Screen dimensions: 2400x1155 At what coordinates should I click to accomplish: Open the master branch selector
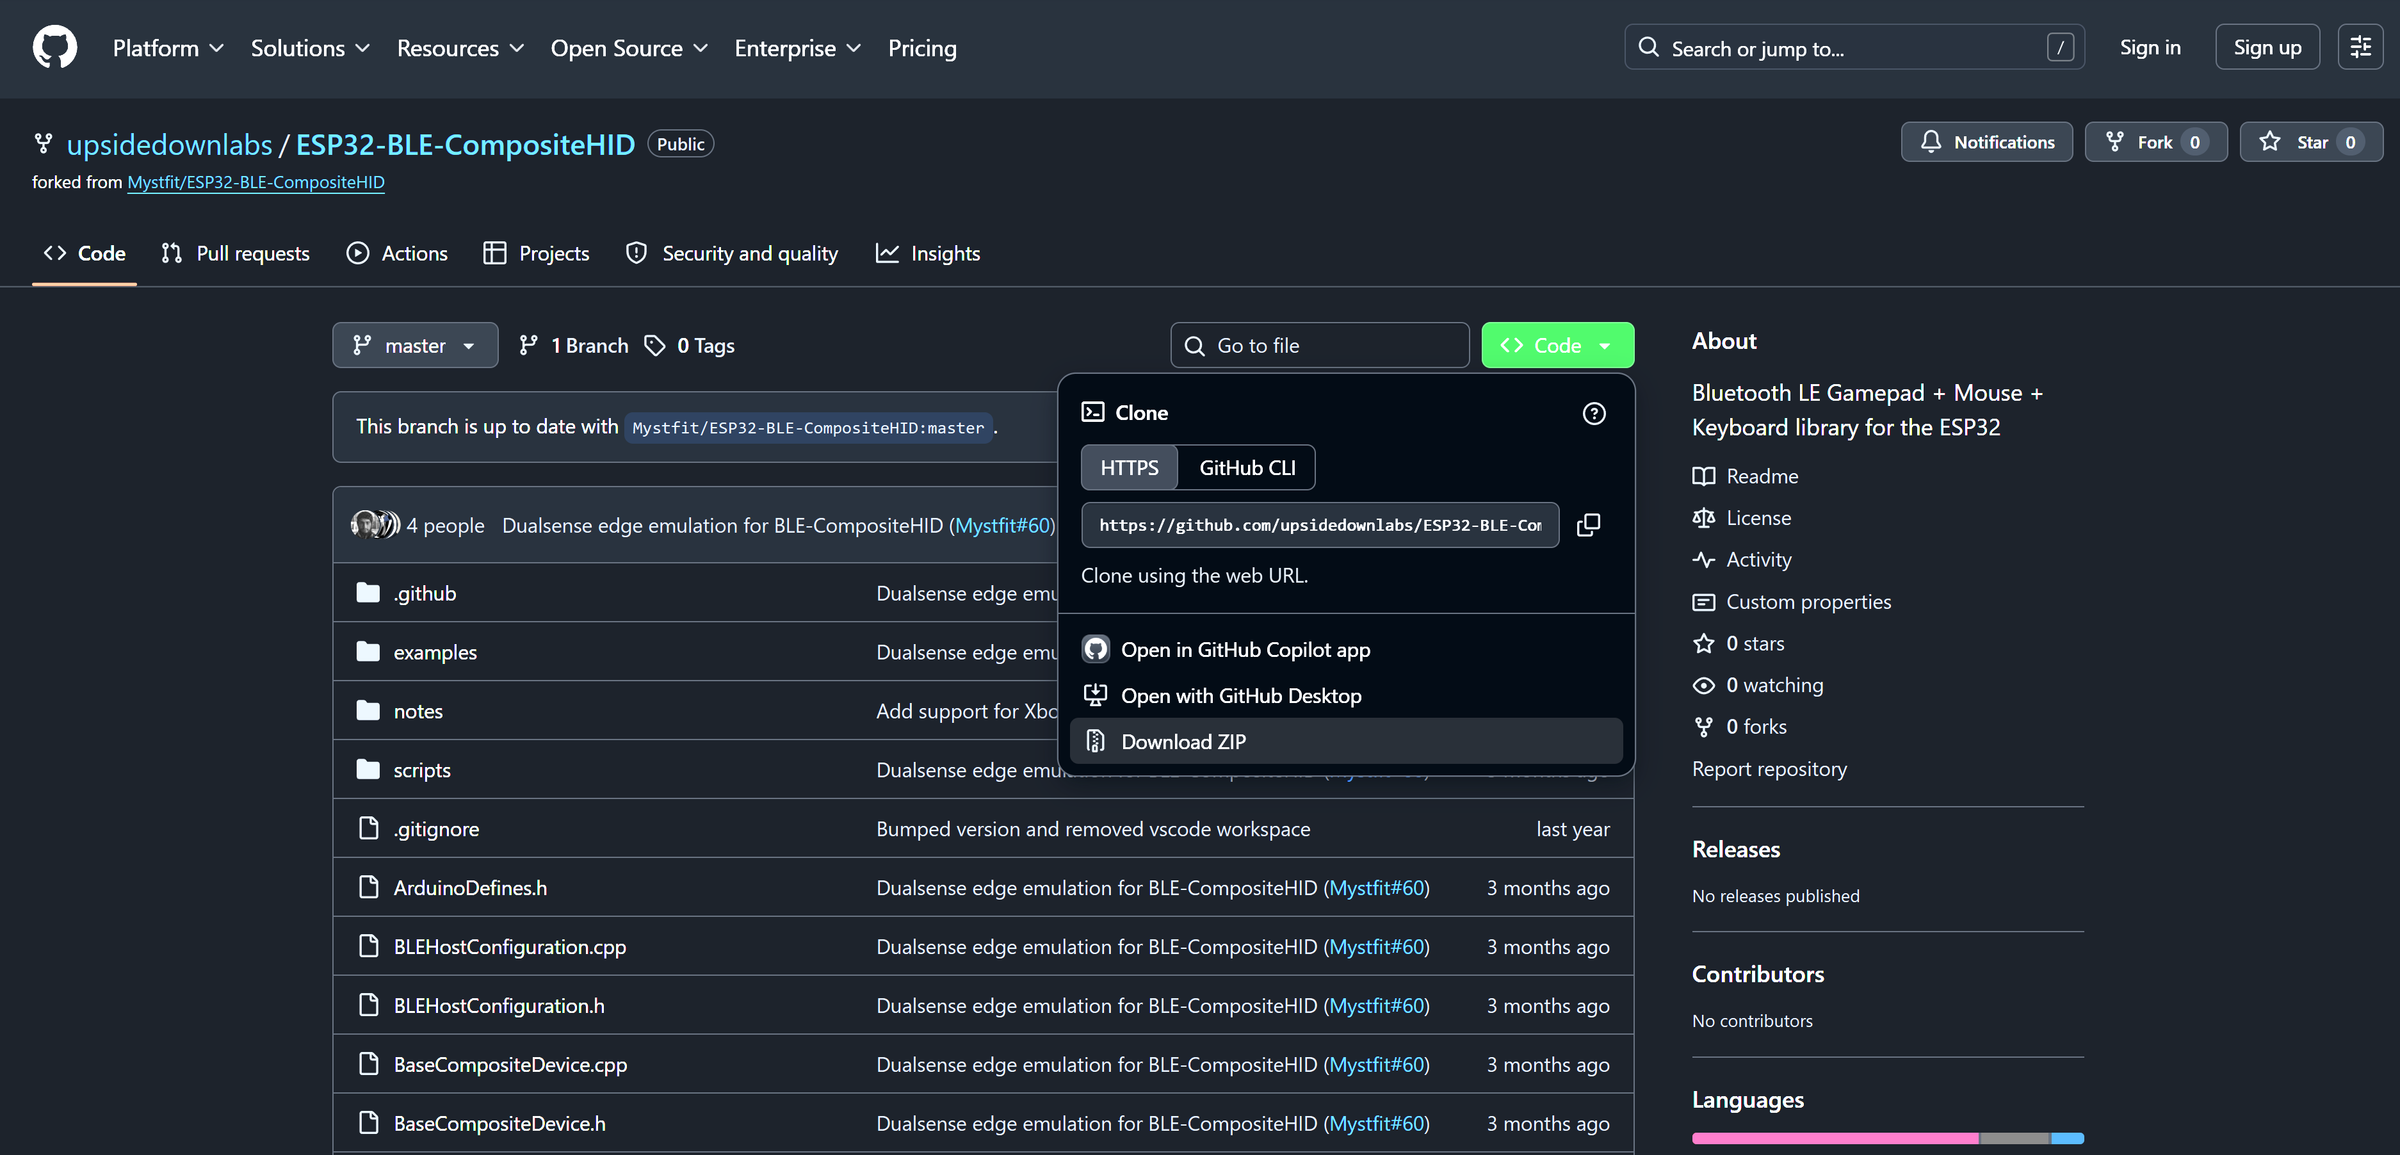[x=415, y=345]
